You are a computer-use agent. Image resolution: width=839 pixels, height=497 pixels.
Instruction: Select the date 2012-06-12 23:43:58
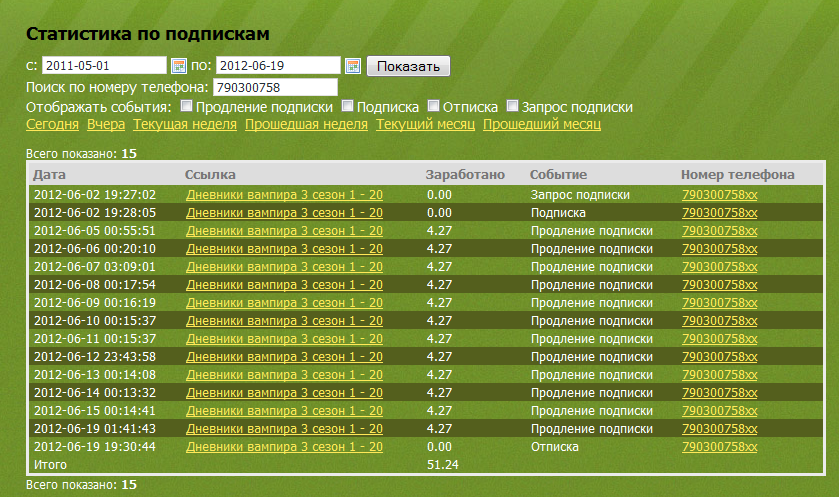tap(95, 356)
